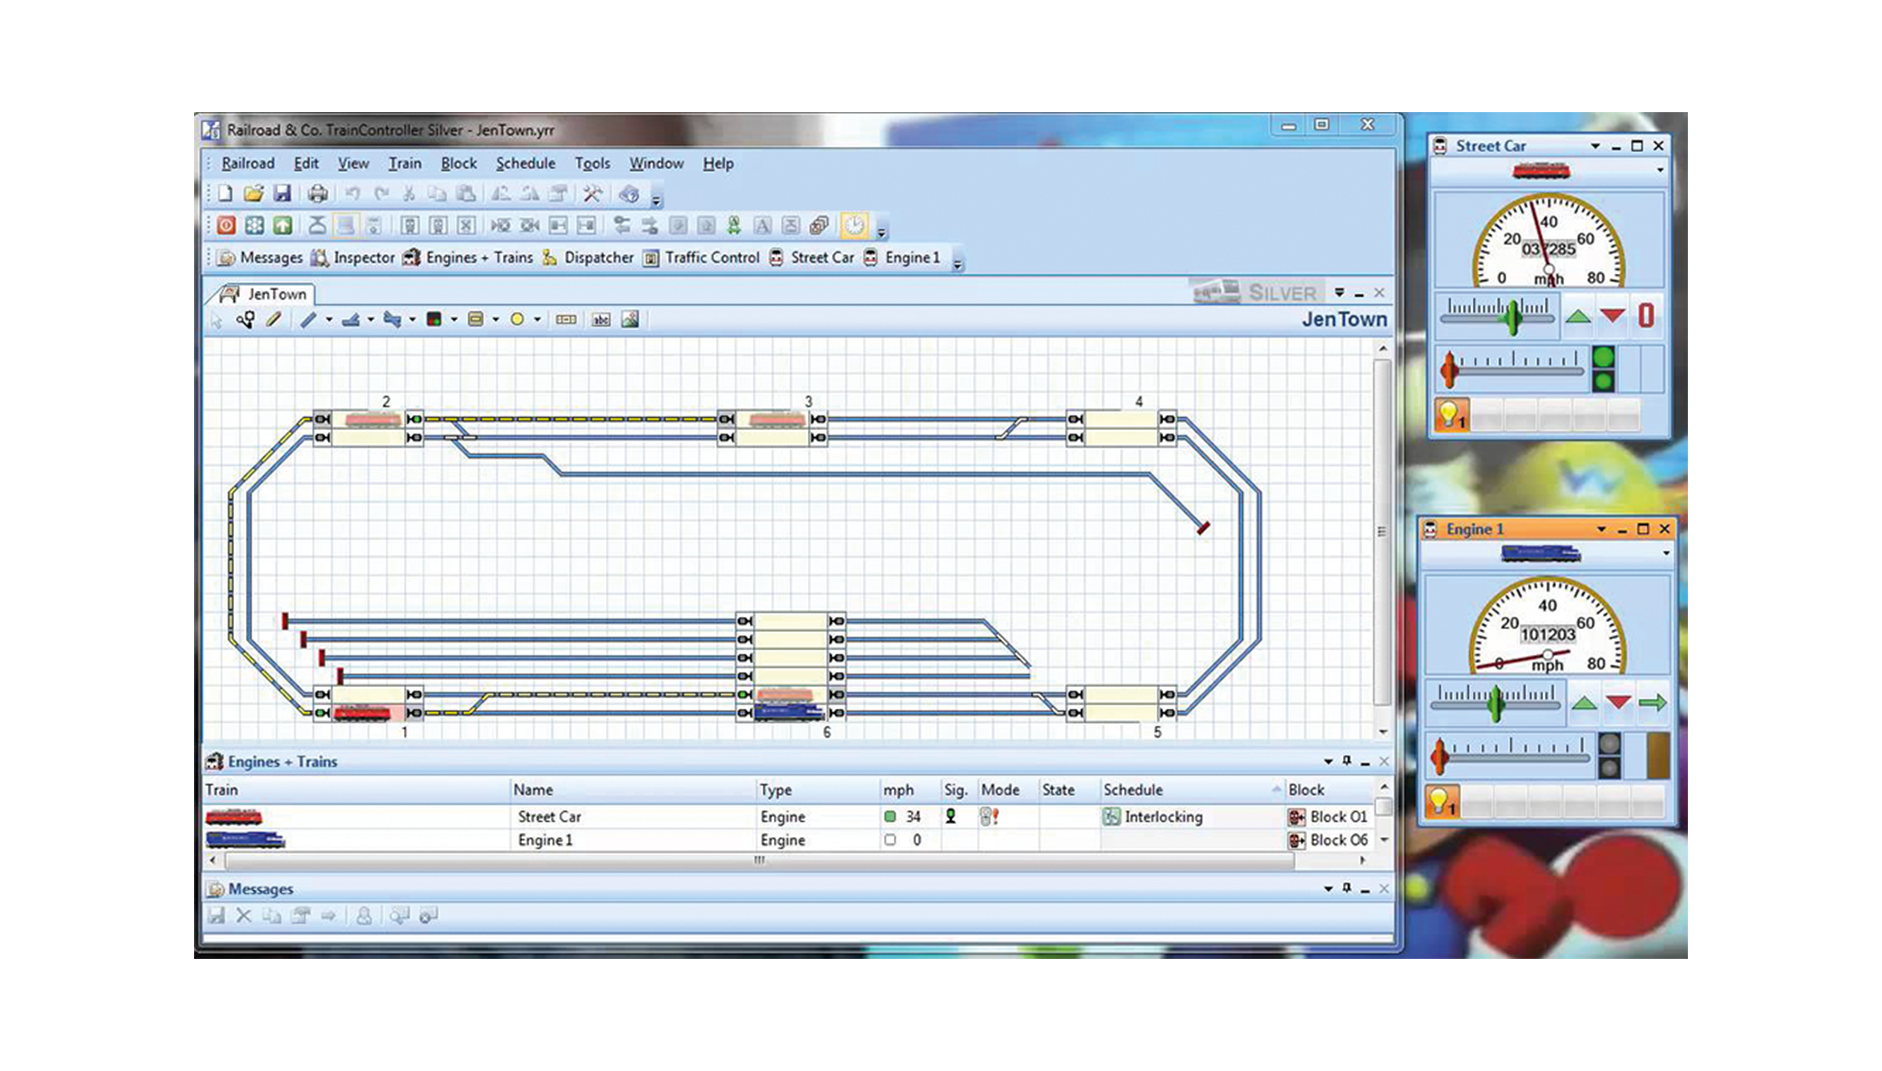Open the Dispatcher window button
This screenshot has height=1071, width=1882.
coord(588,258)
